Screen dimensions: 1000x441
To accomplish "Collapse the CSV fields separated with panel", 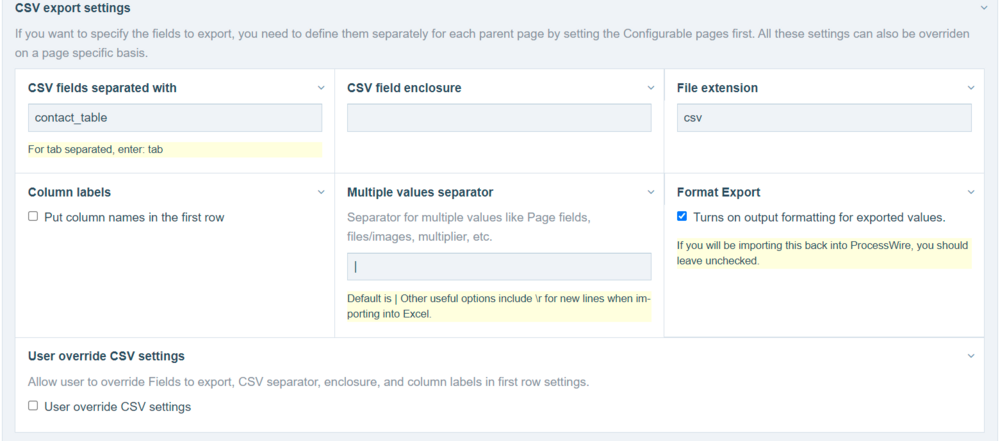I will 321,88.
